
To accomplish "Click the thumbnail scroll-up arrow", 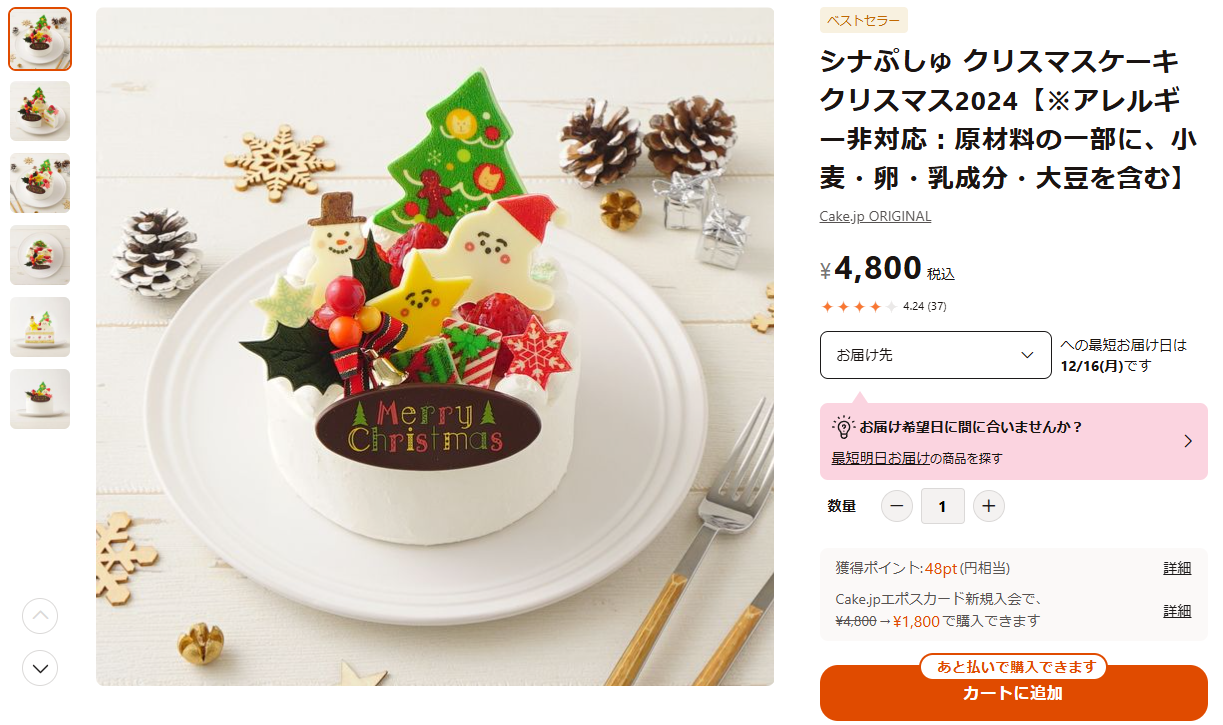I will [40, 616].
